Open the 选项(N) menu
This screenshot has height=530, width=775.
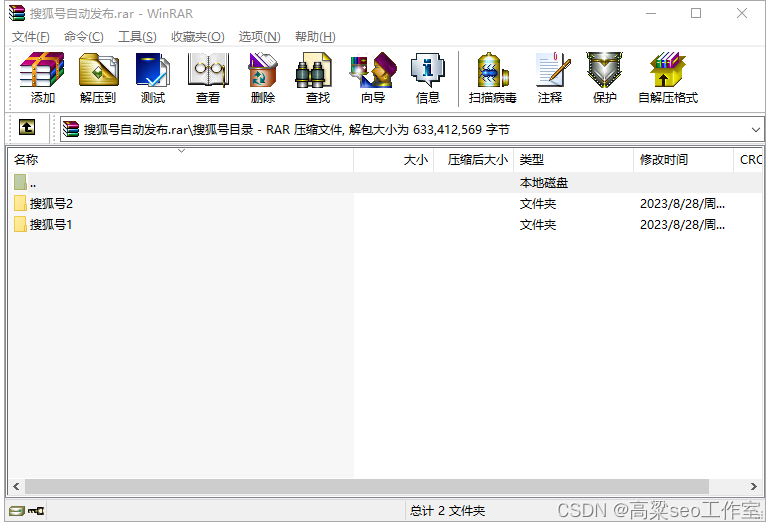(259, 37)
